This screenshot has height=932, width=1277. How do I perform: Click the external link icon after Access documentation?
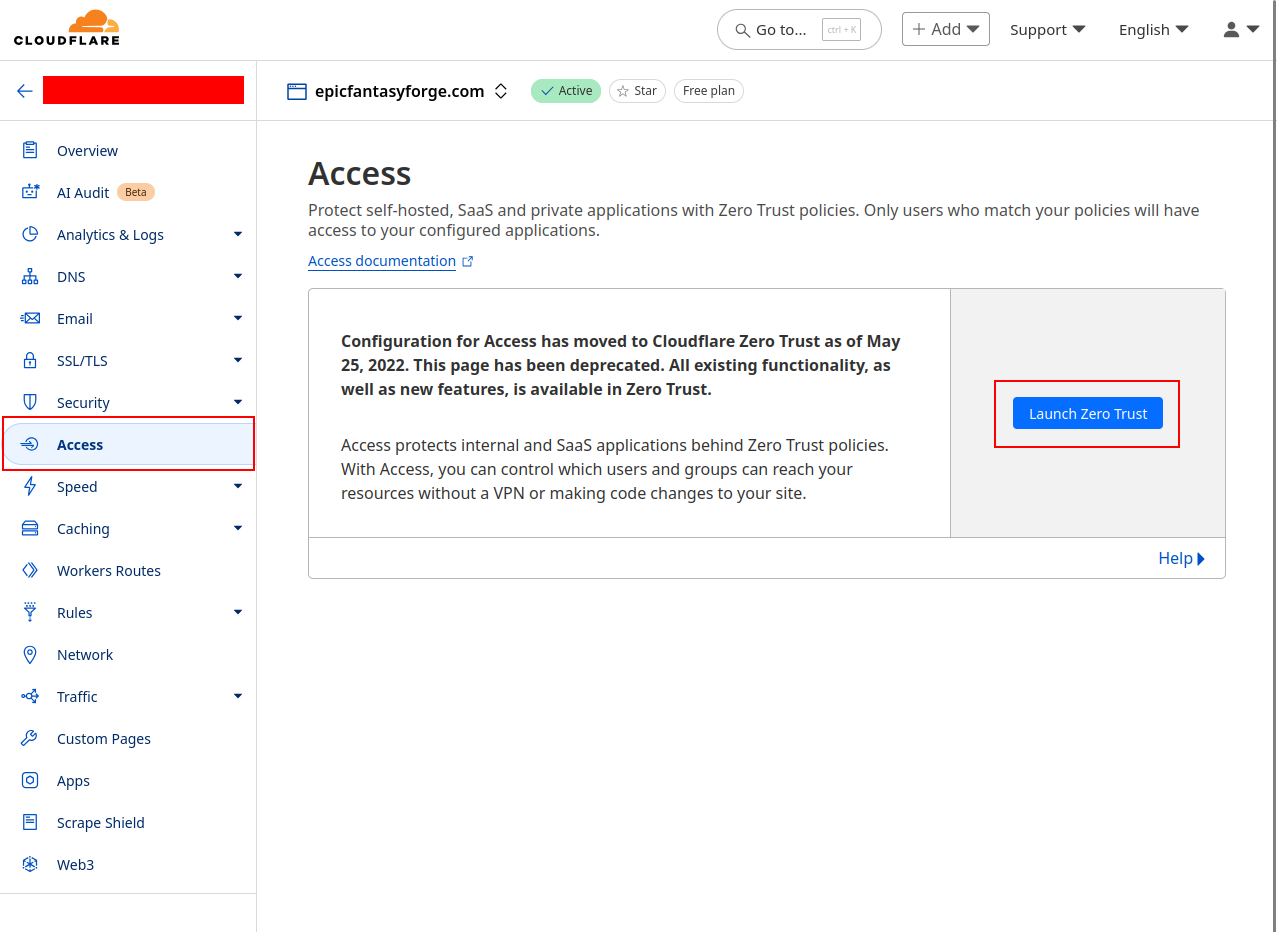[467, 261]
